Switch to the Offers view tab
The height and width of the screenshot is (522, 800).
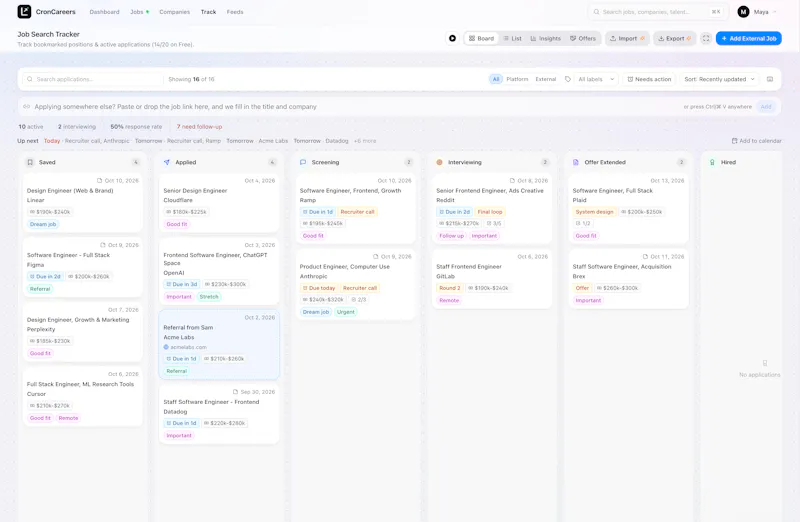(583, 38)
